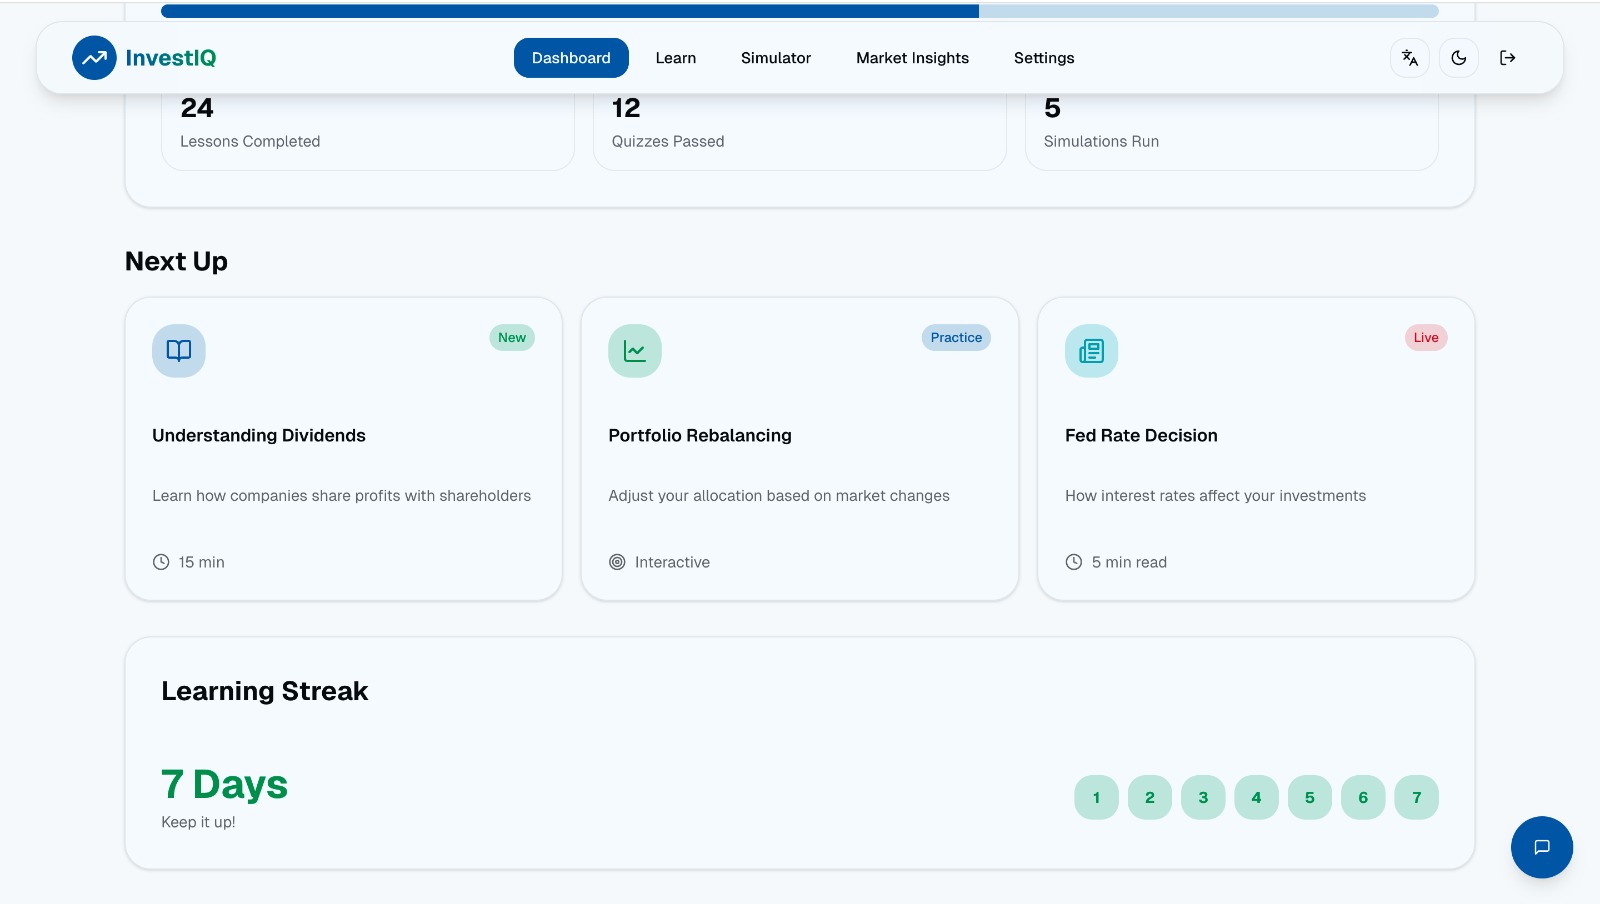Click the target icon beside Interactive
The height and width of the screenshot is (904, 1600).
[x=617, y=562]
